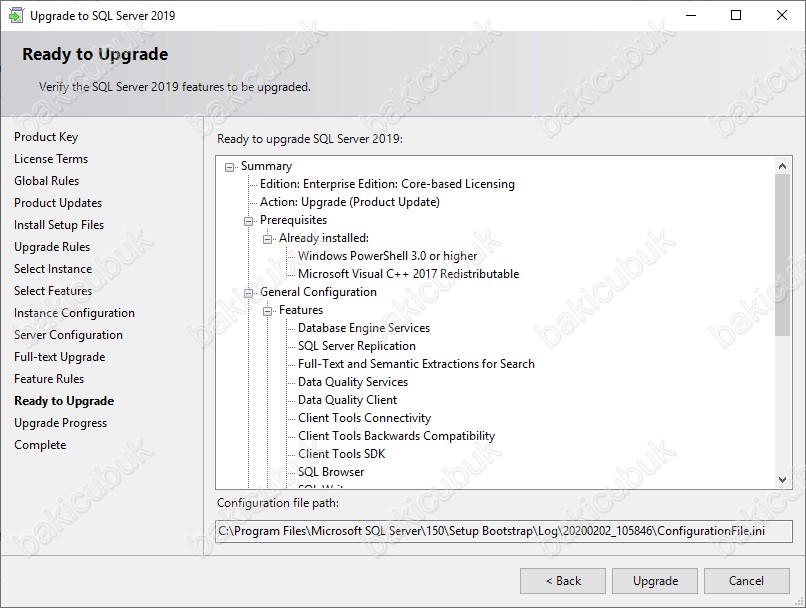Open the Product Key step
This screenshot has height=608, width=806.
tap(46, 137)
